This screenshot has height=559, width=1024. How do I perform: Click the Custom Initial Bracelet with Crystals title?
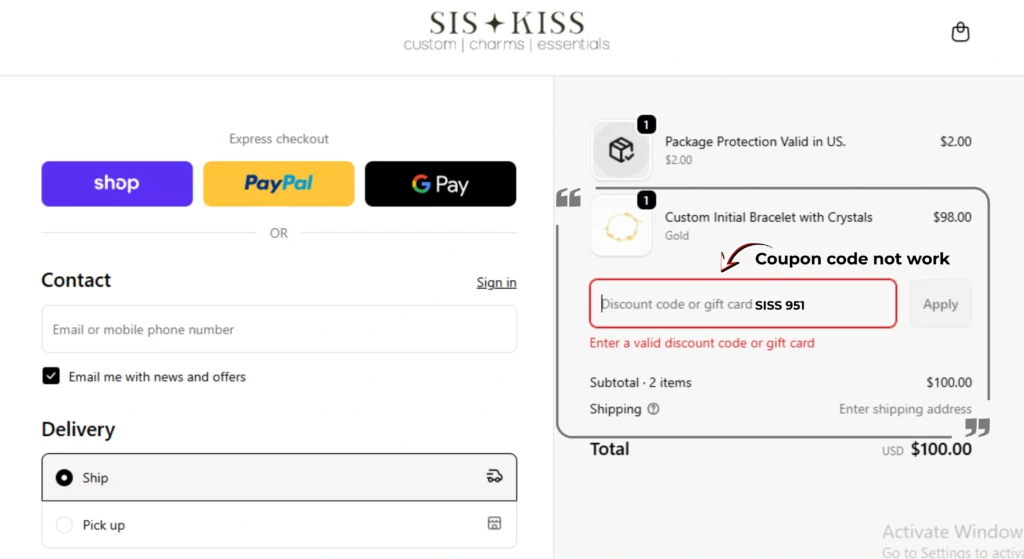pyautogui.click(x=769, y=217)
